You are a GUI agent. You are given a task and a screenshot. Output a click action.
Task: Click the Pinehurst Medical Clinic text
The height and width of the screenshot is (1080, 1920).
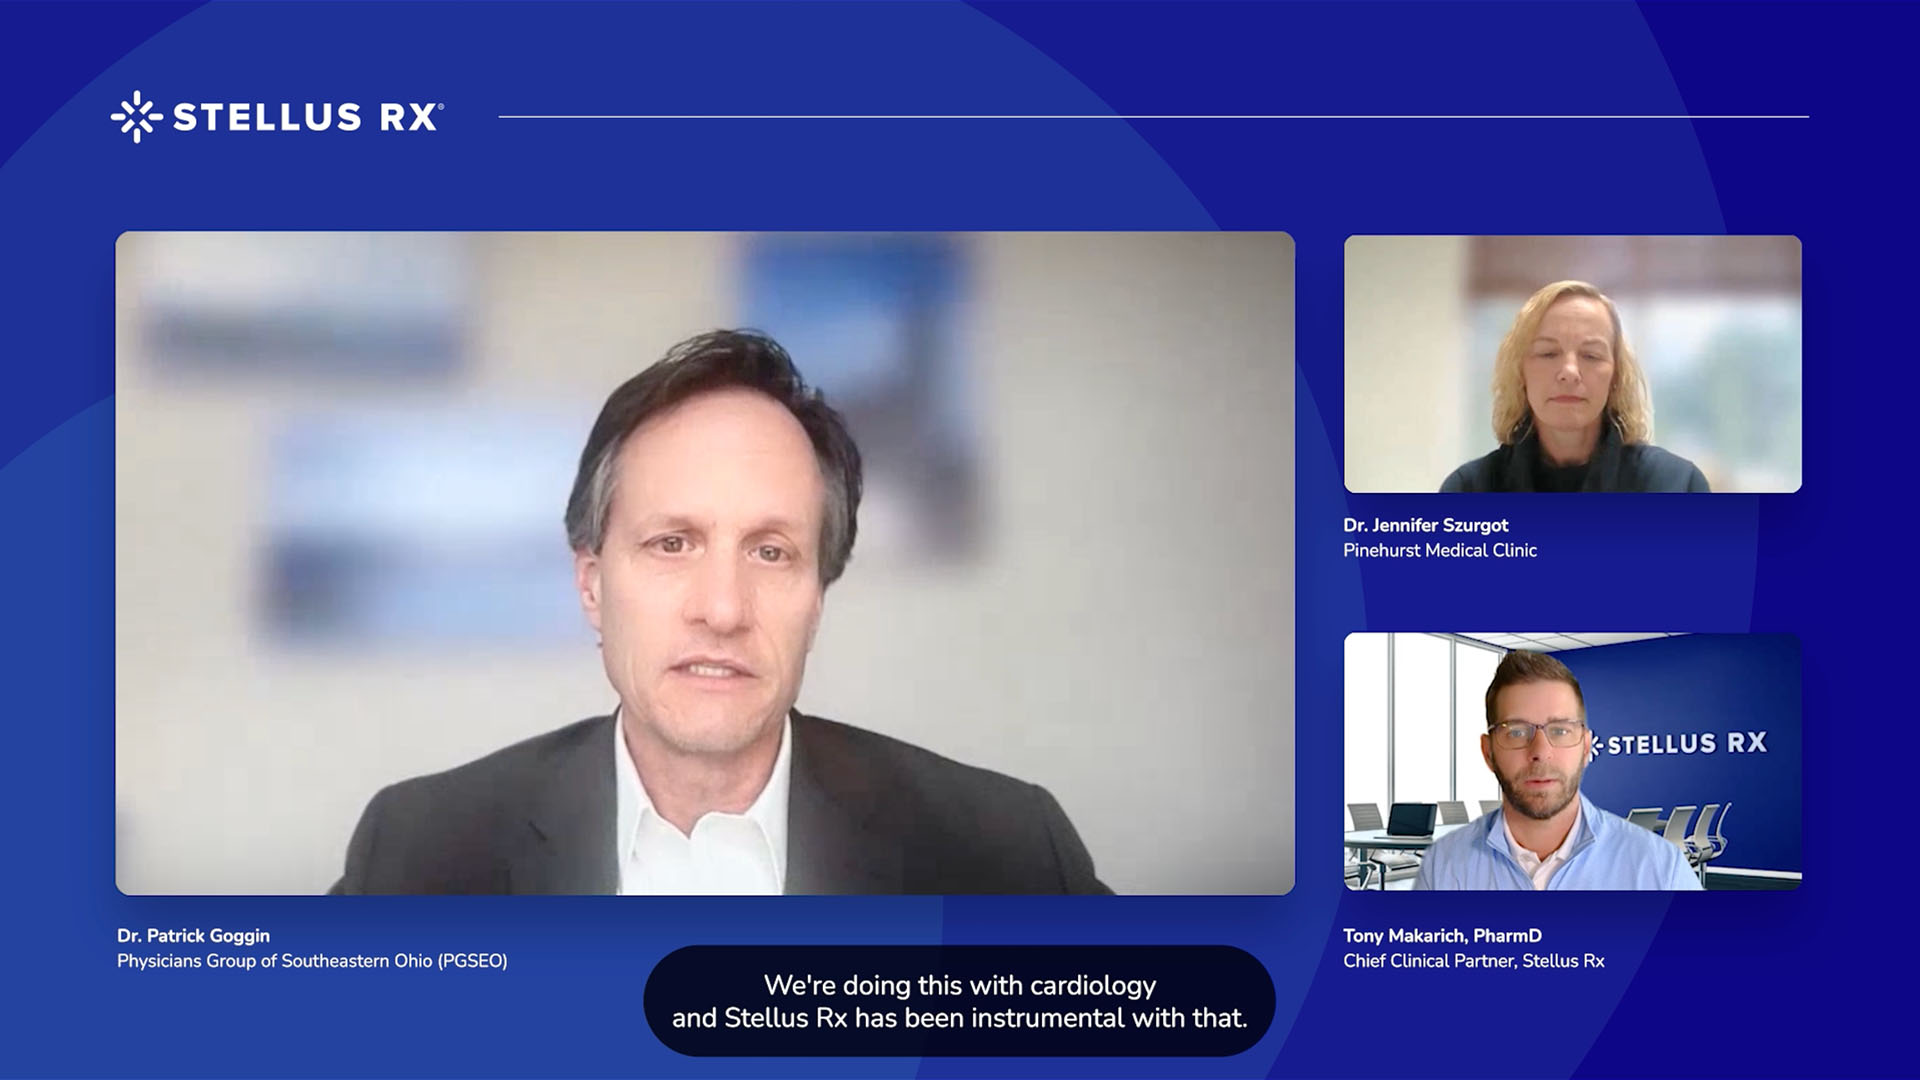coord(1439,550)
